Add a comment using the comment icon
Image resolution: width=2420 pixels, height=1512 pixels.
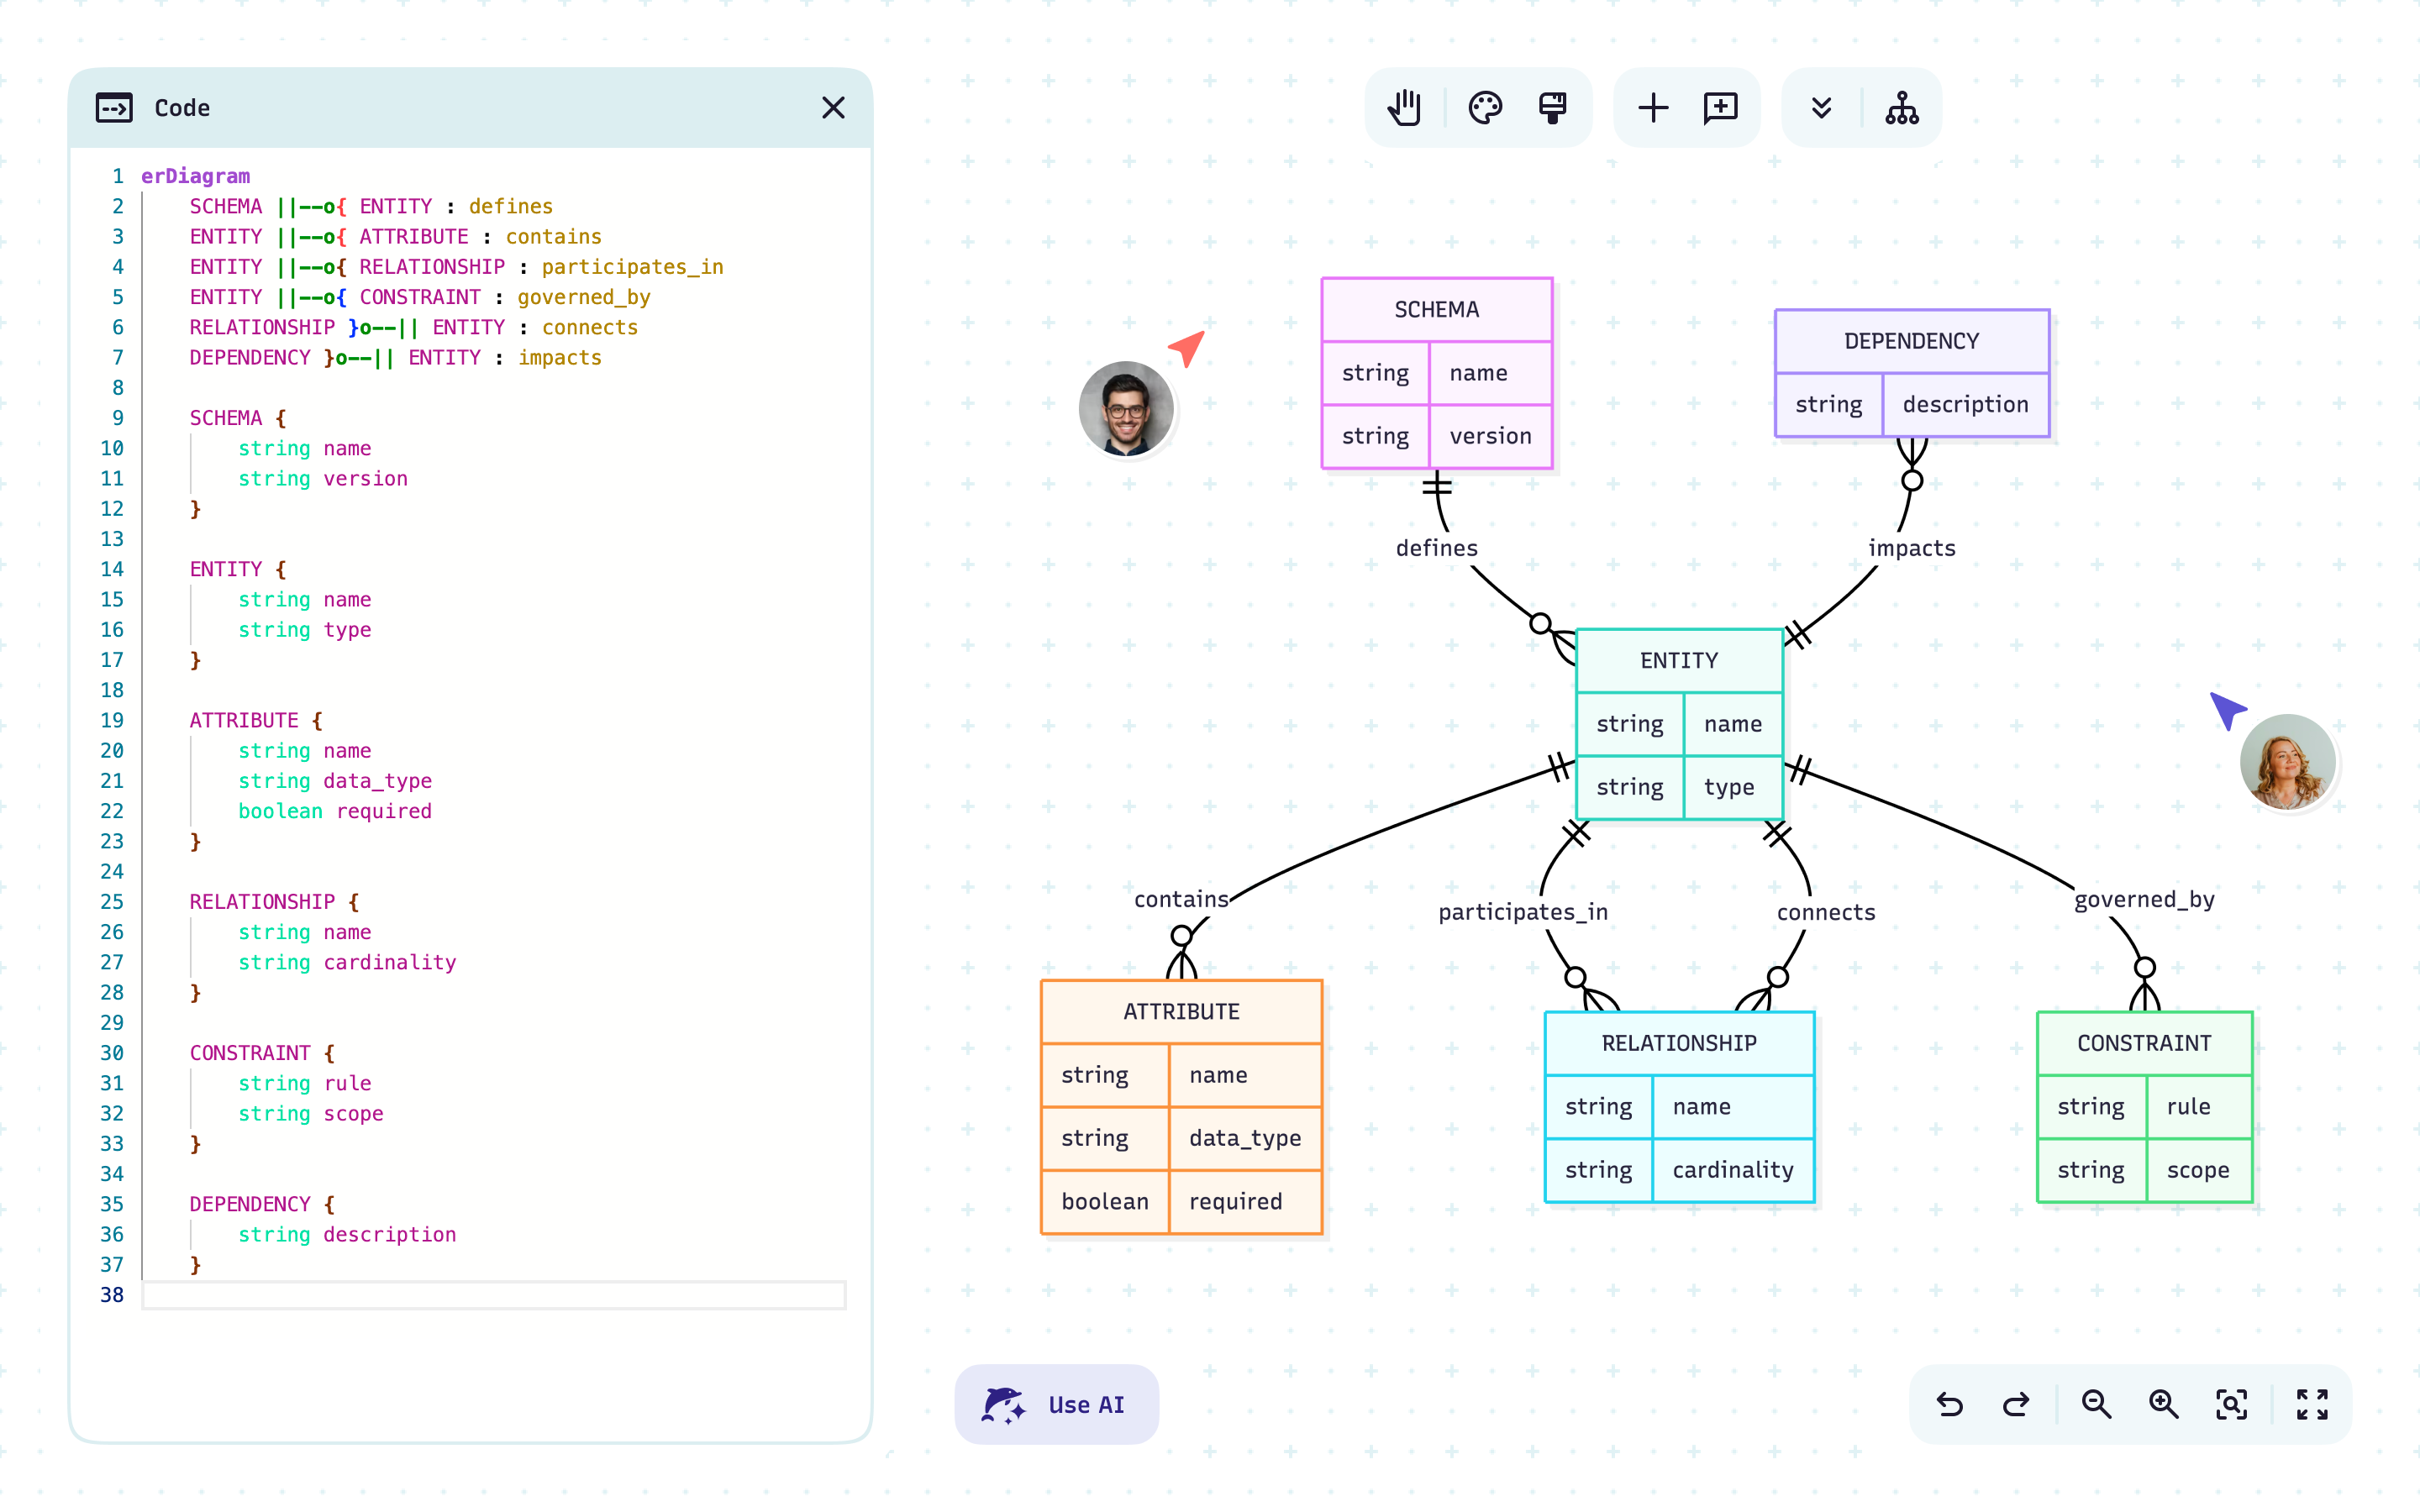click(1721, 107)
